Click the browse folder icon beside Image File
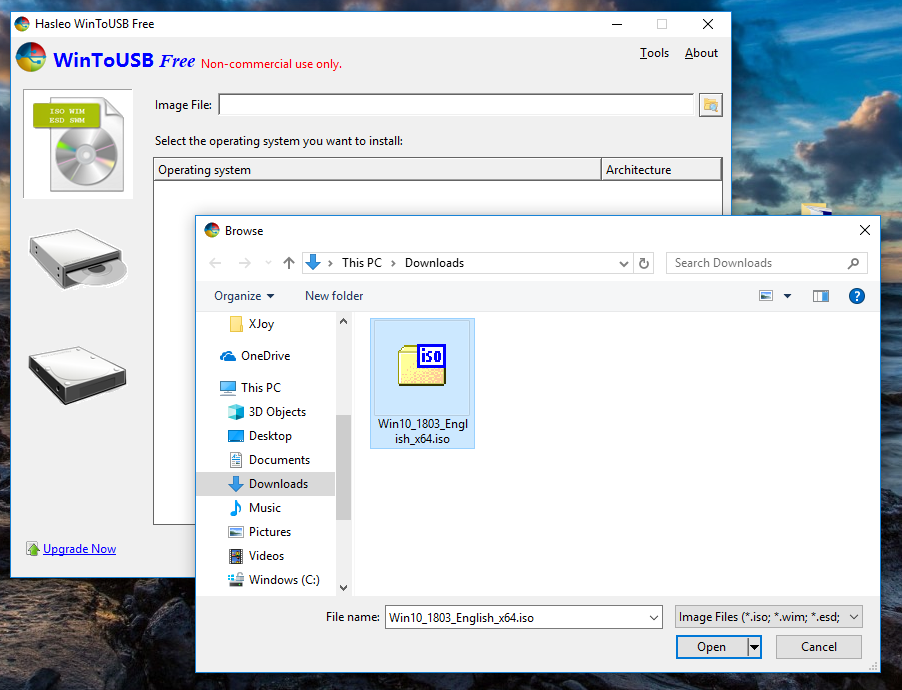902x690 pixels. pos(710,105)
